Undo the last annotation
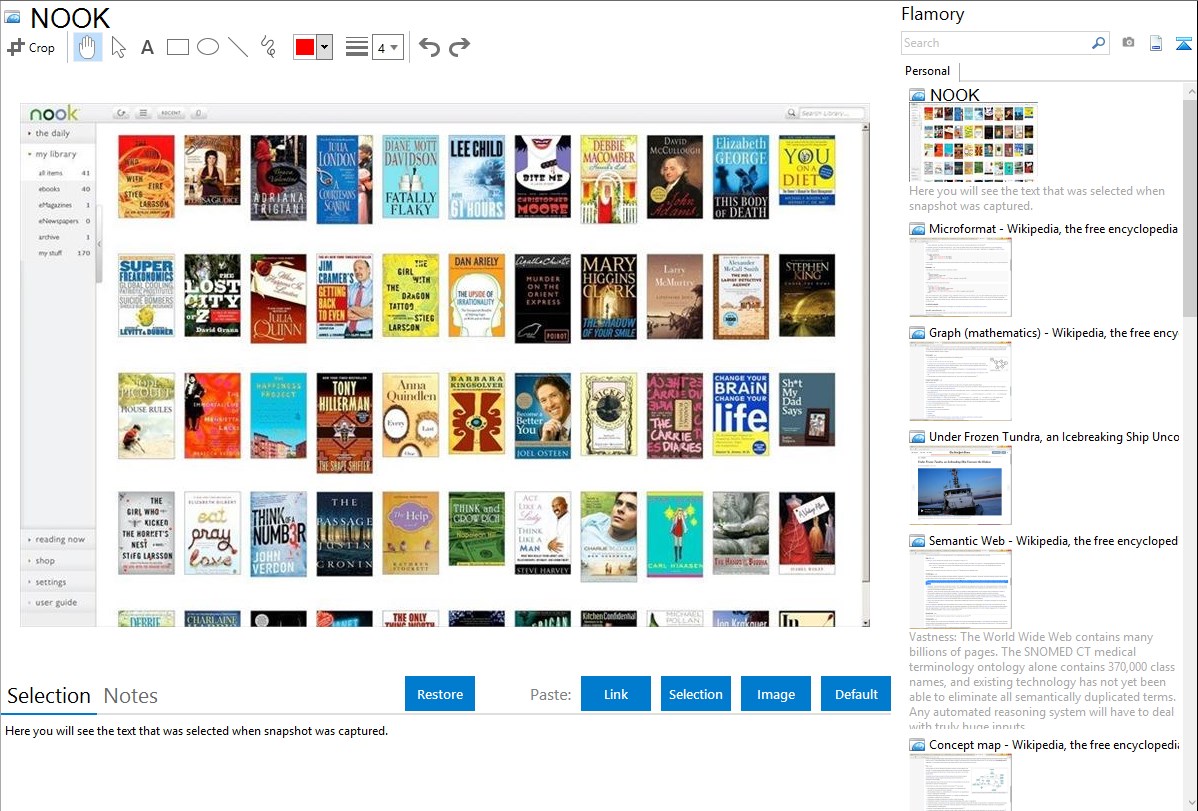 pos(429,47)
